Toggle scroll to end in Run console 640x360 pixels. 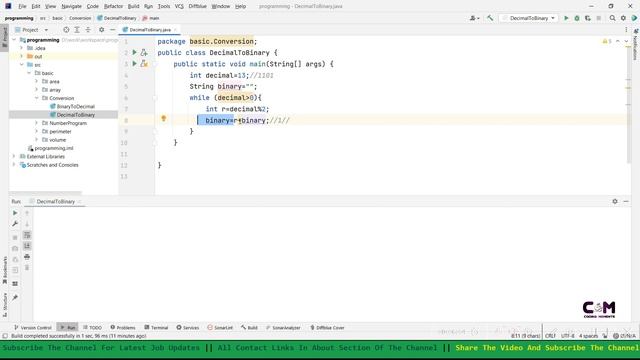coord(27,246)
